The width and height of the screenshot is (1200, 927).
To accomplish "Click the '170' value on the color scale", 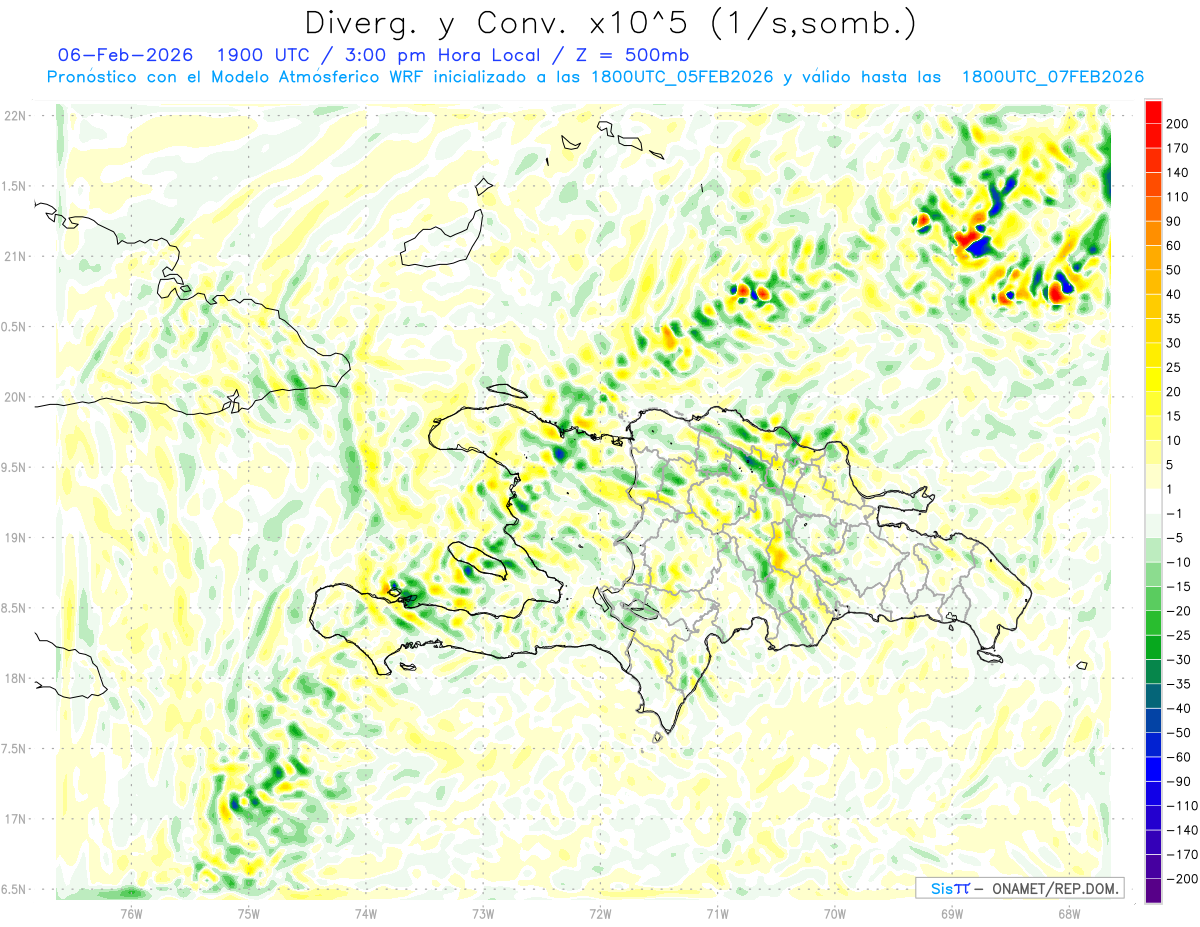I will click(x=1177, y=148).
